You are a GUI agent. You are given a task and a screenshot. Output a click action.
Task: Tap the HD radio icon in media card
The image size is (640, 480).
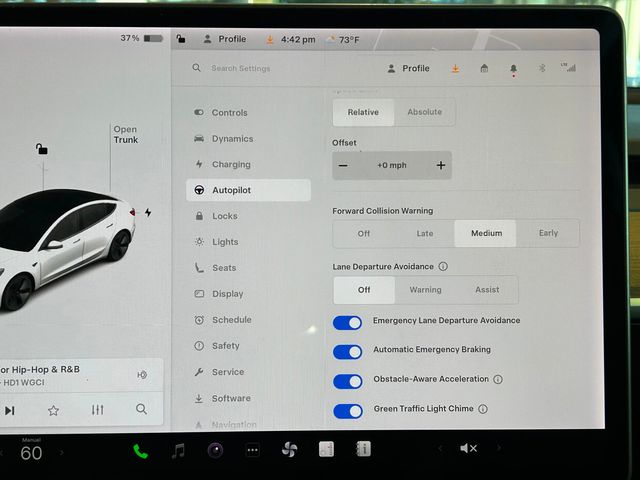[142, 375]
